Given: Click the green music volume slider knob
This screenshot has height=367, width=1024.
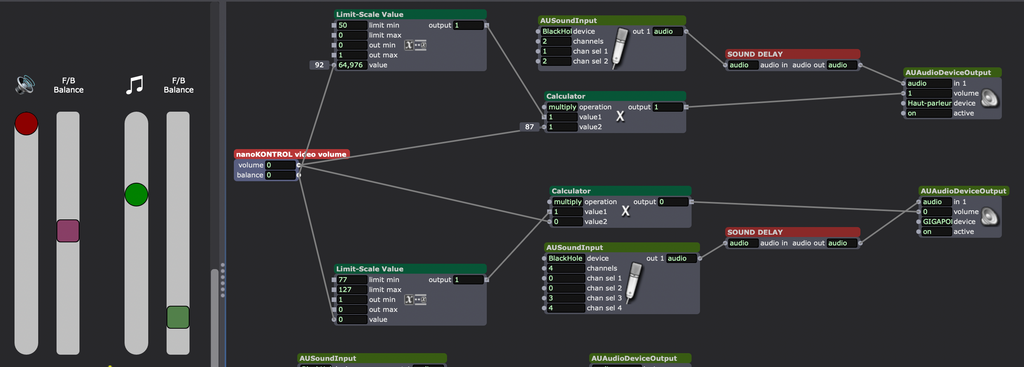Looking at the screenshot, I should (136, 194).
